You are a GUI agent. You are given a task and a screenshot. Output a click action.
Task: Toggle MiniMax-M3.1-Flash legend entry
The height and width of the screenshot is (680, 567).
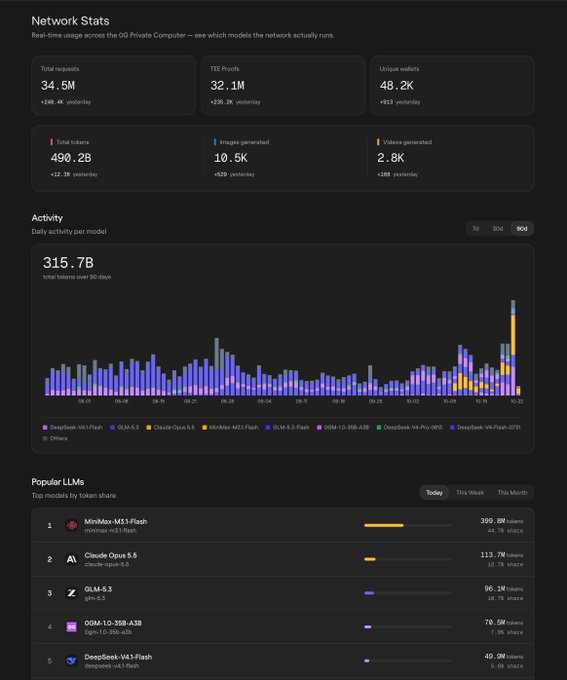pos(230,428)
